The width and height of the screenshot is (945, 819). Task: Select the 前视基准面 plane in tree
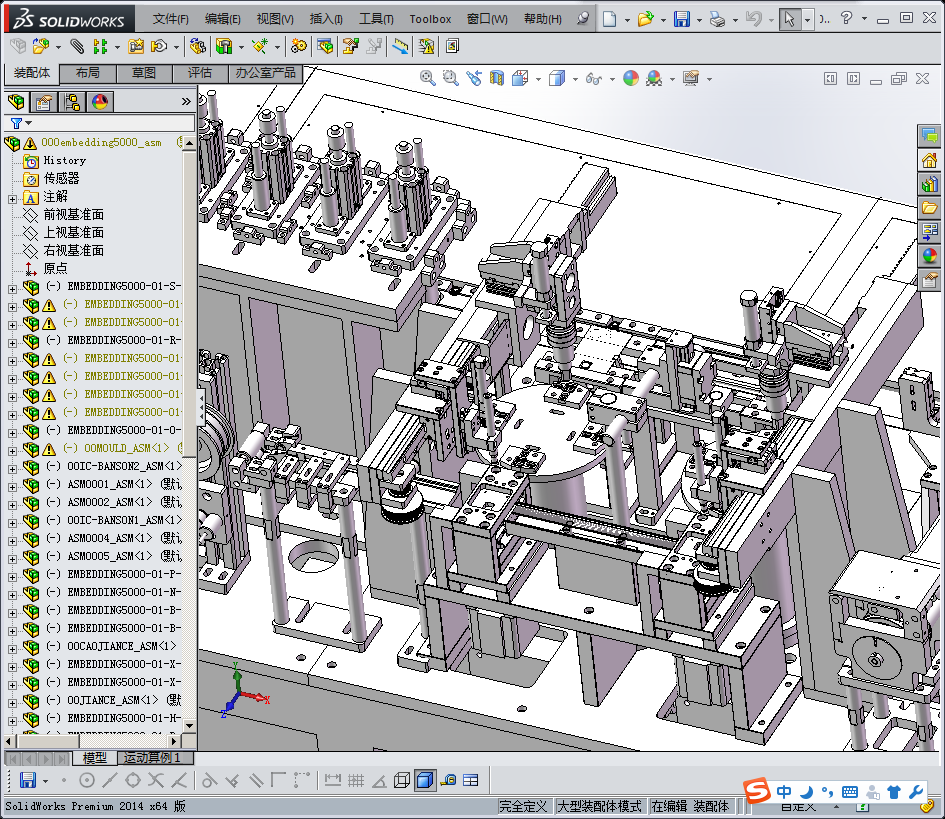(x=73, y=215)
